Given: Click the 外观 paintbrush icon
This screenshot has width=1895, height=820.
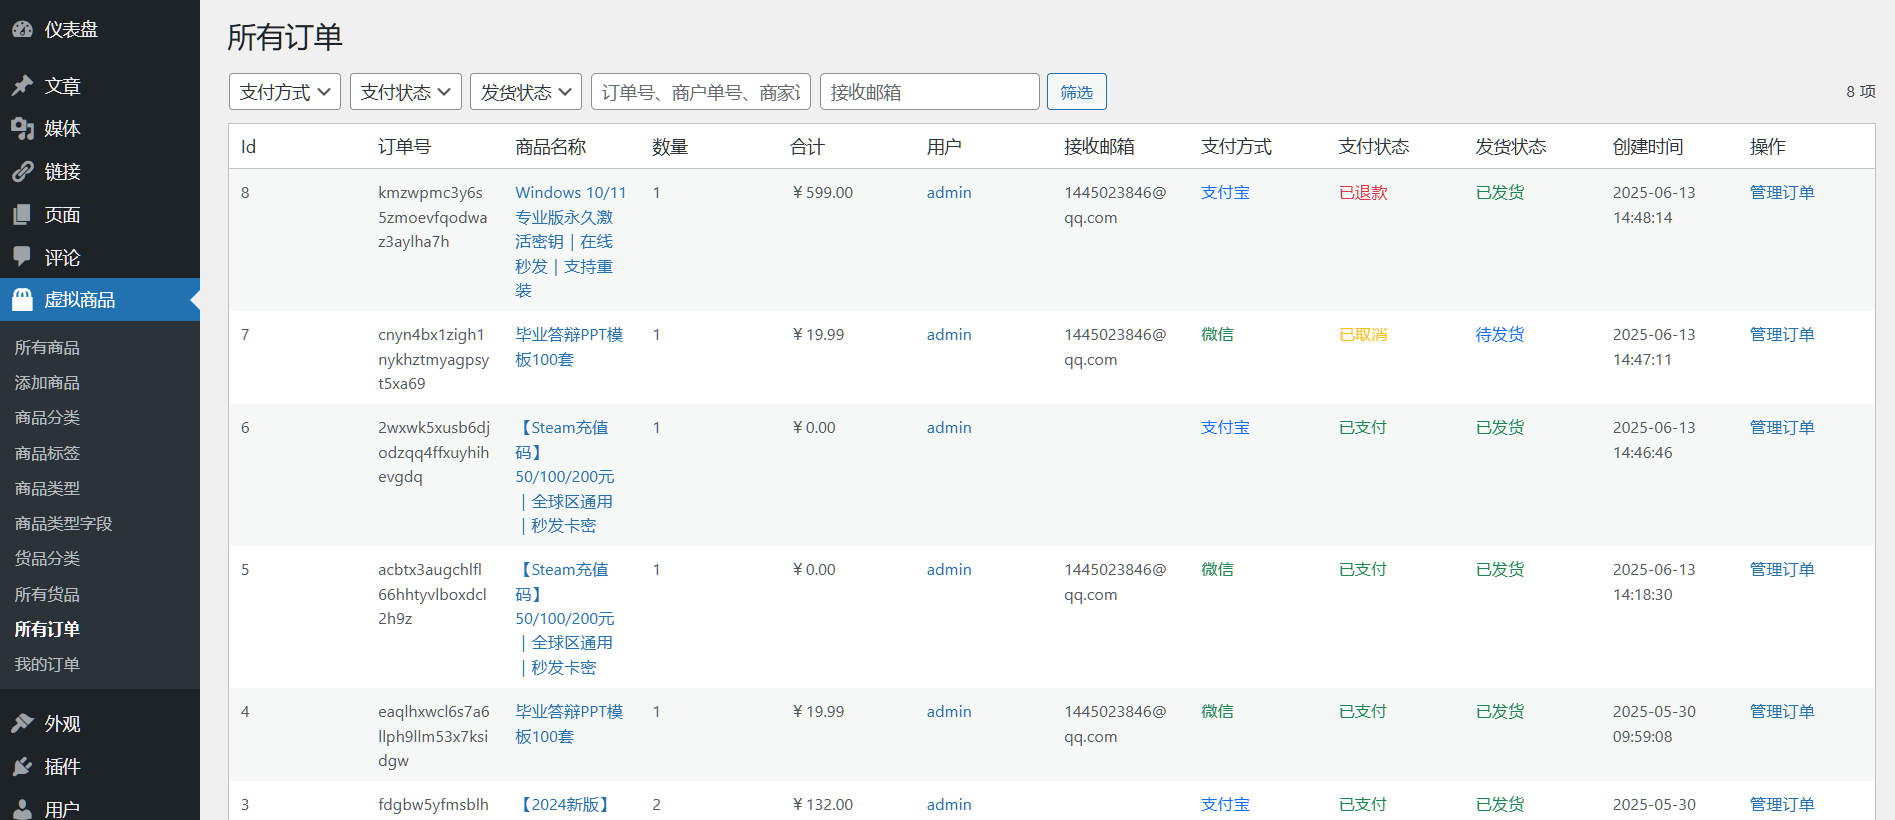Looking at the screenshot, I should [22, 723].
